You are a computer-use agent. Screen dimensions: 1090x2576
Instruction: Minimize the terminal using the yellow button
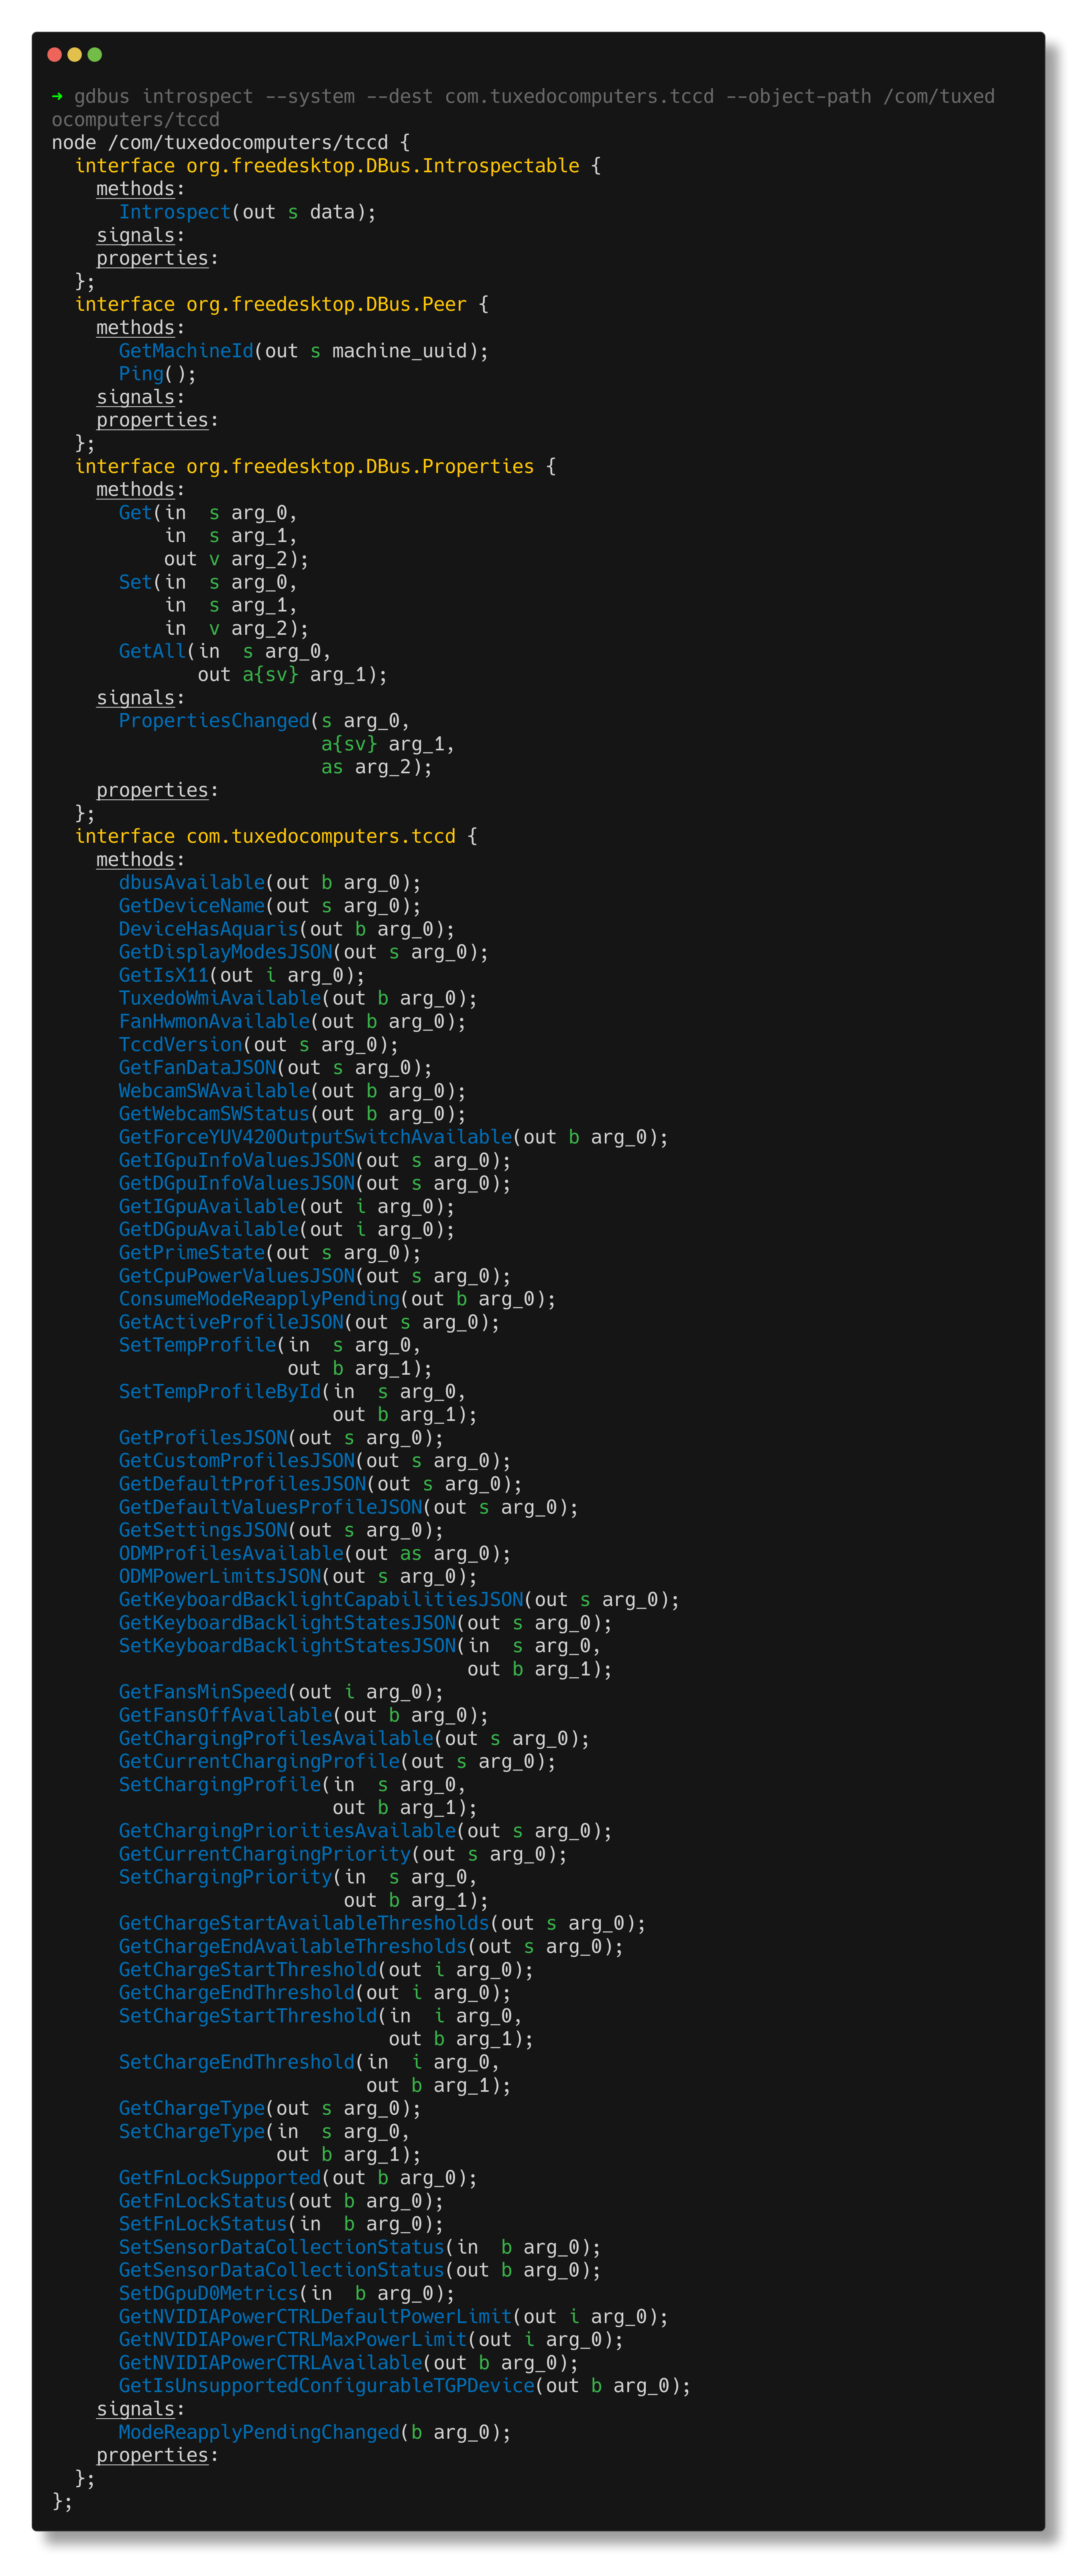pos(75,55)
